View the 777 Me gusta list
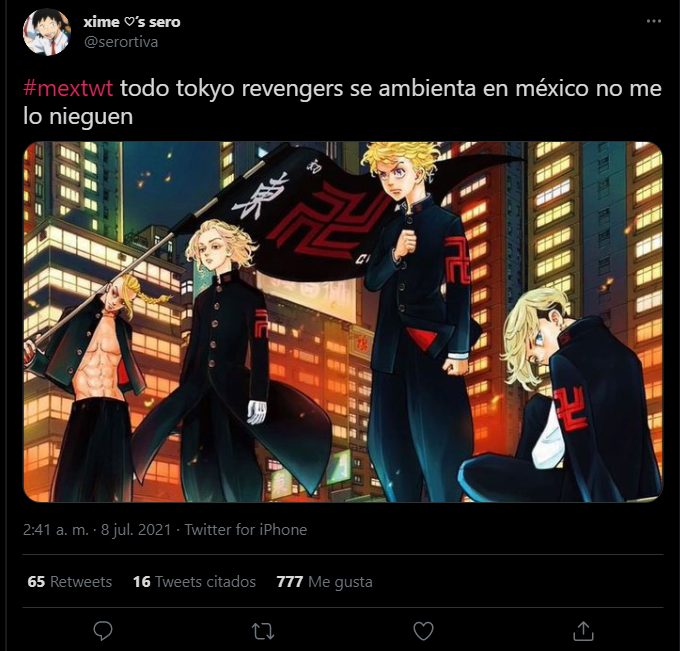 tap(324, 582)
